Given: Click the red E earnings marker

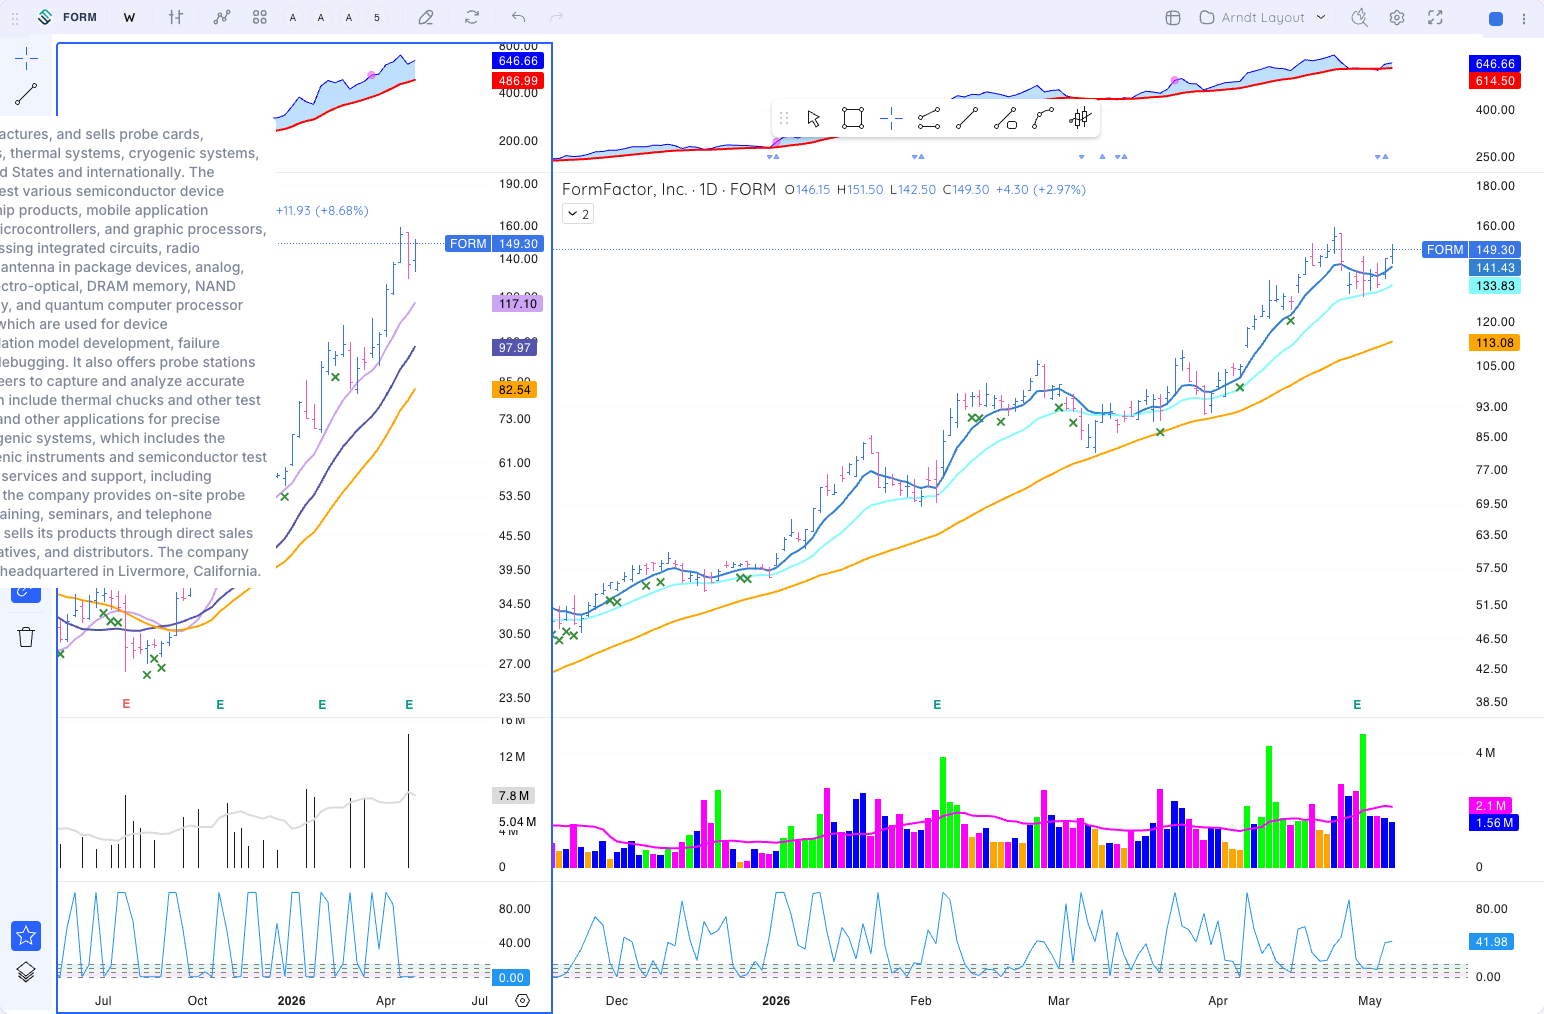Looking at the screenshot, I should pos(126,704).
